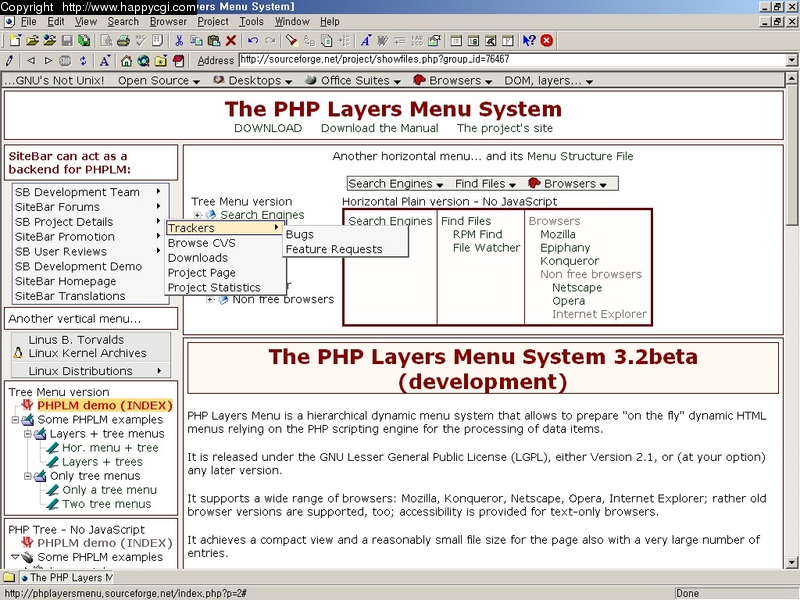Collapse the Layers + tree menus node

click(28, 434)
